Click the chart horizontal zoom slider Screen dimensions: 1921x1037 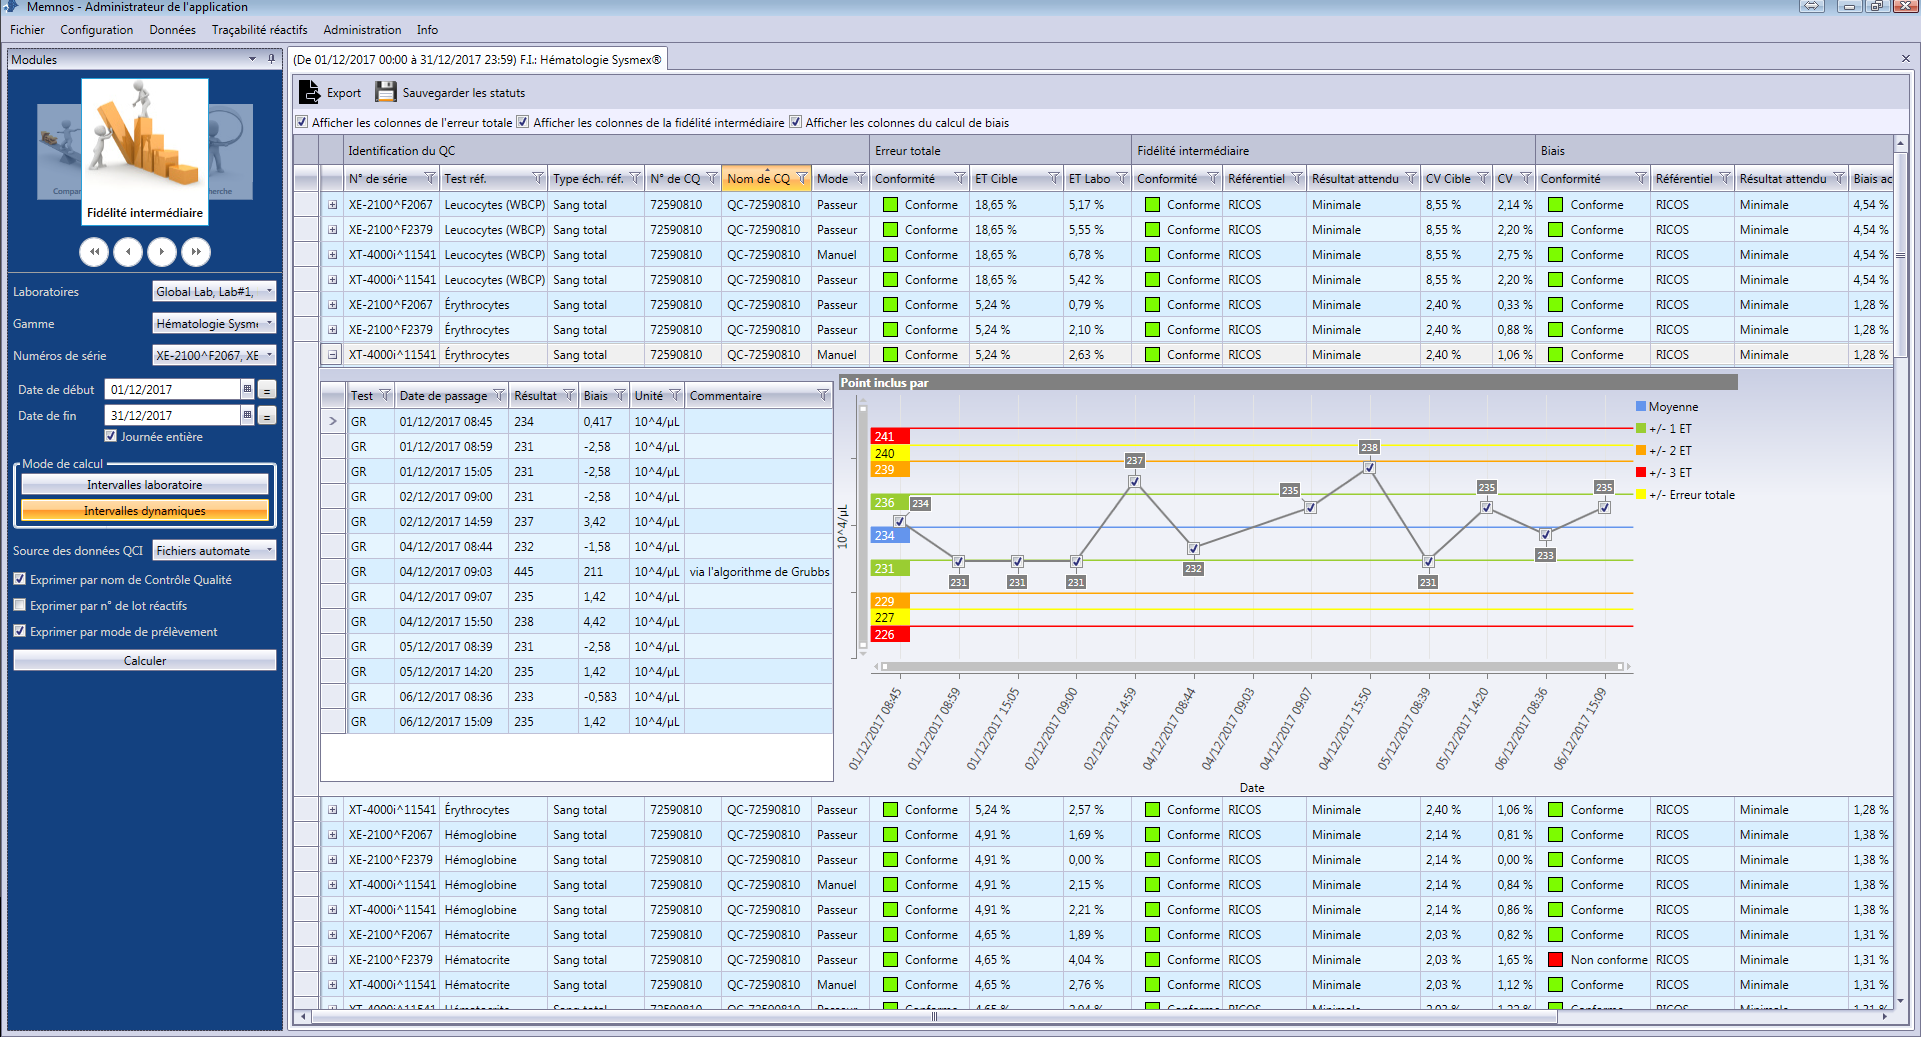[x=1251, y=666]
